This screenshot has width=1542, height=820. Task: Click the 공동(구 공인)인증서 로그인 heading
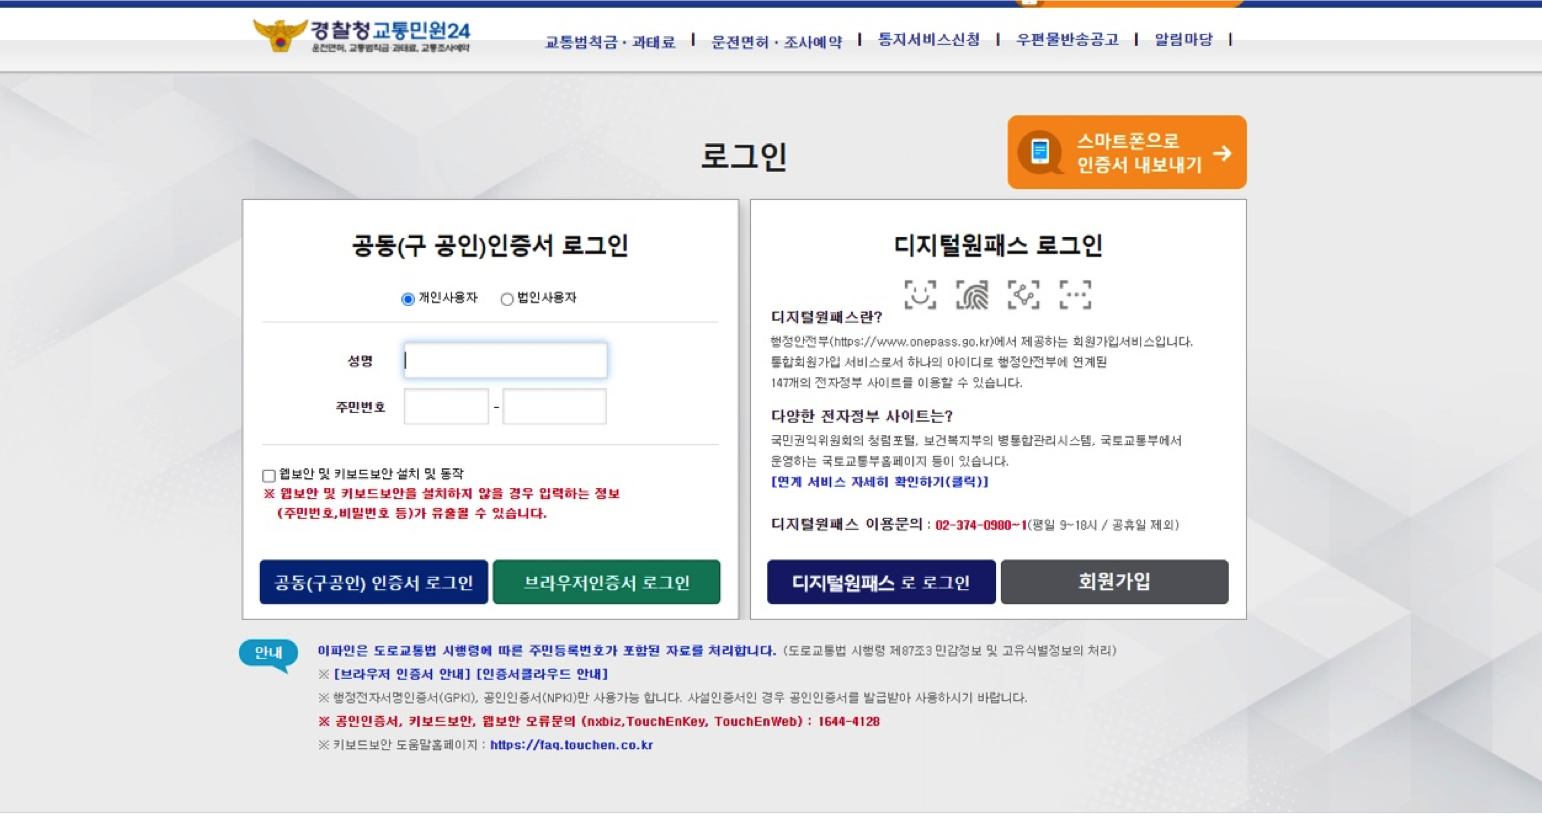490,246
